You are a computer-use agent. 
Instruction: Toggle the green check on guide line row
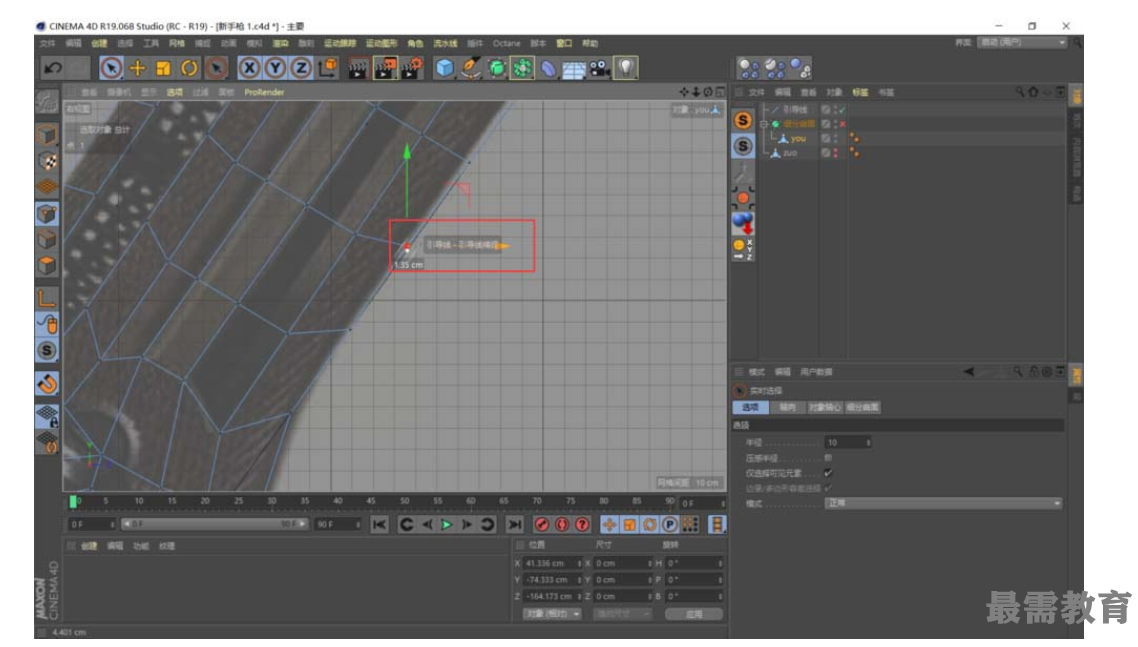point(843,110)
